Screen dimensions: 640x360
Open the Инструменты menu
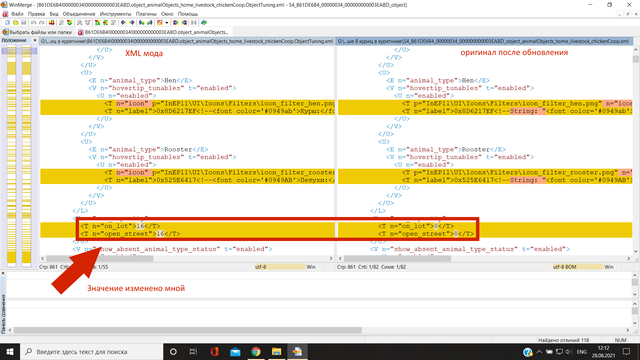coord(116,14)
